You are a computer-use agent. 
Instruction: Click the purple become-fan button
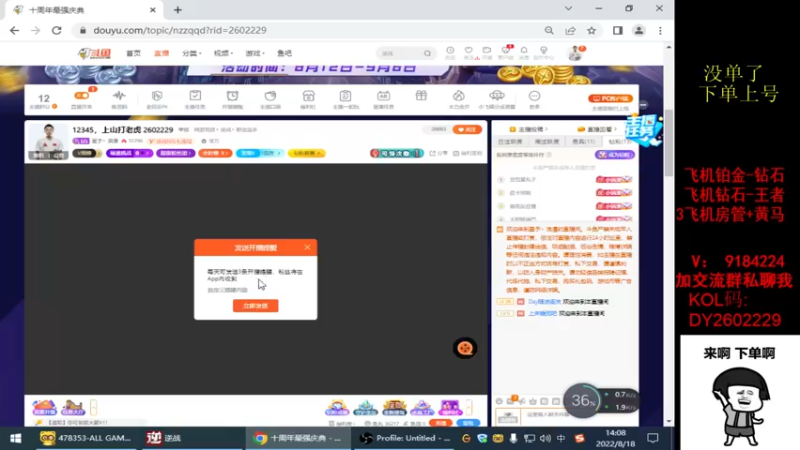tap(615, 154)
